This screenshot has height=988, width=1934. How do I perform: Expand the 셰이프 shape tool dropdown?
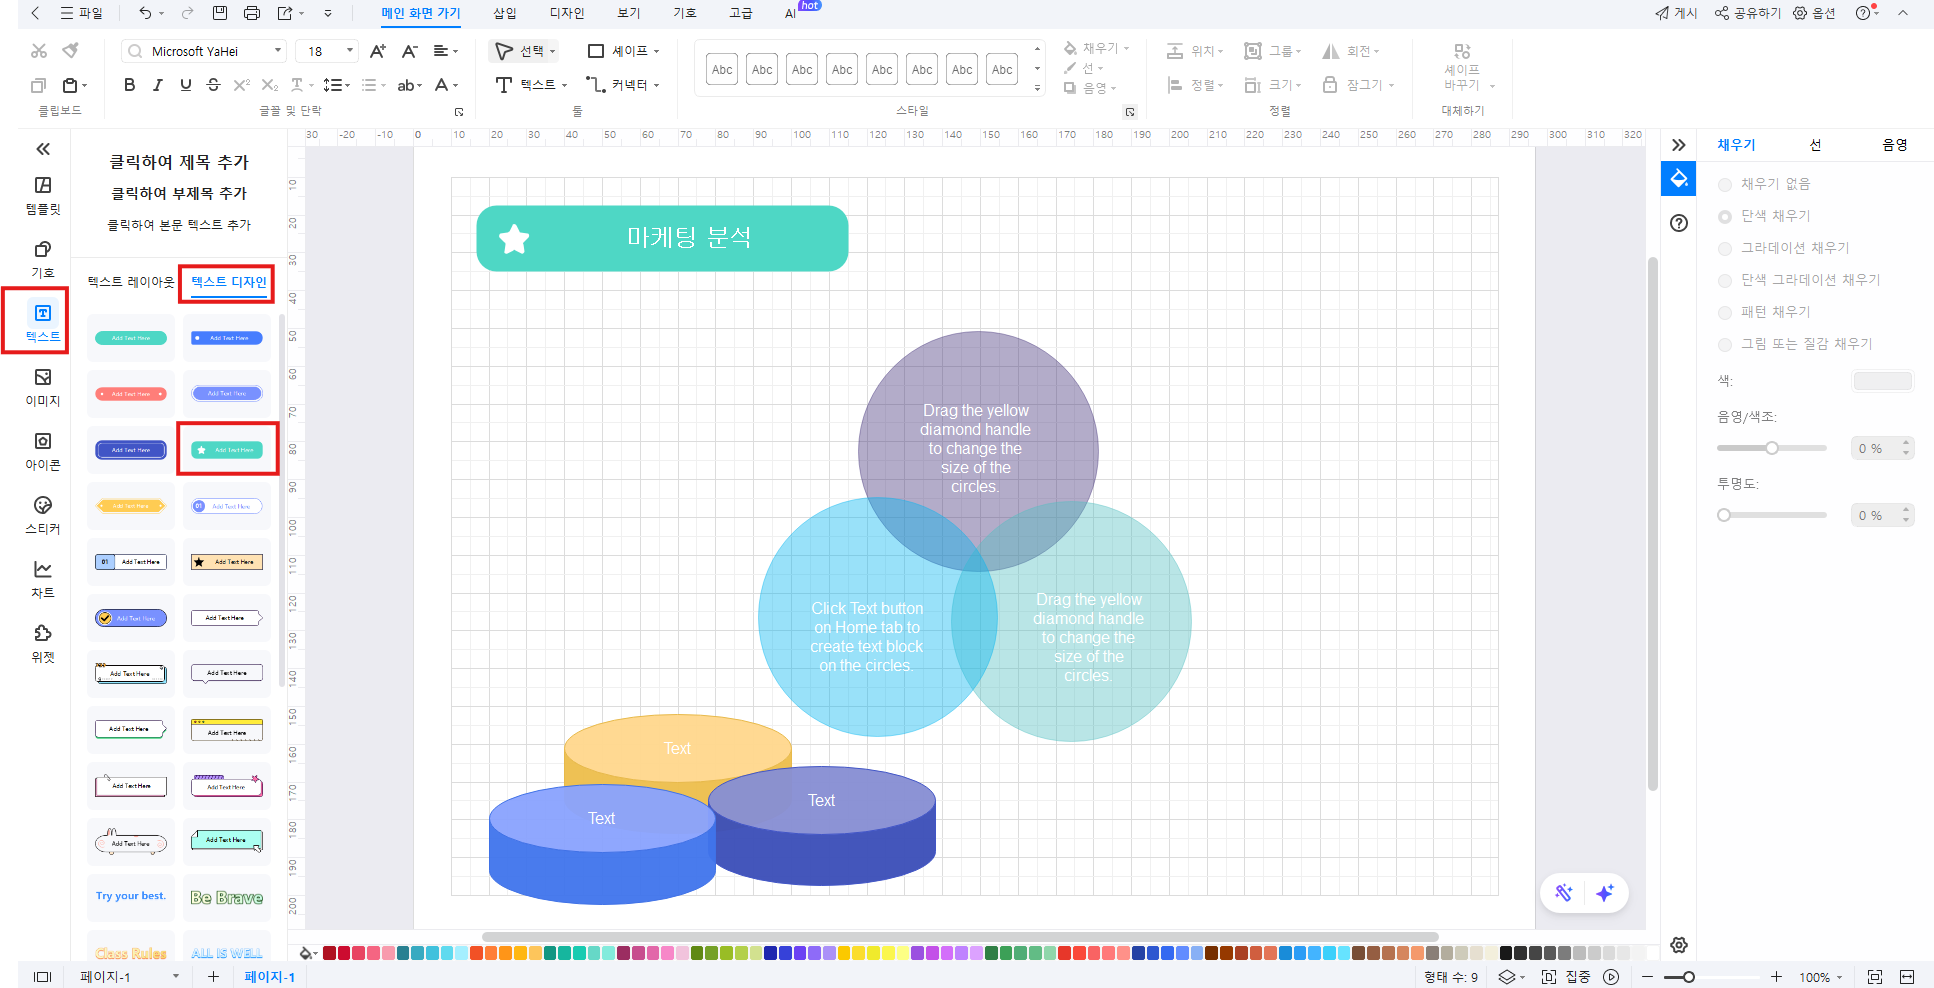656,51
